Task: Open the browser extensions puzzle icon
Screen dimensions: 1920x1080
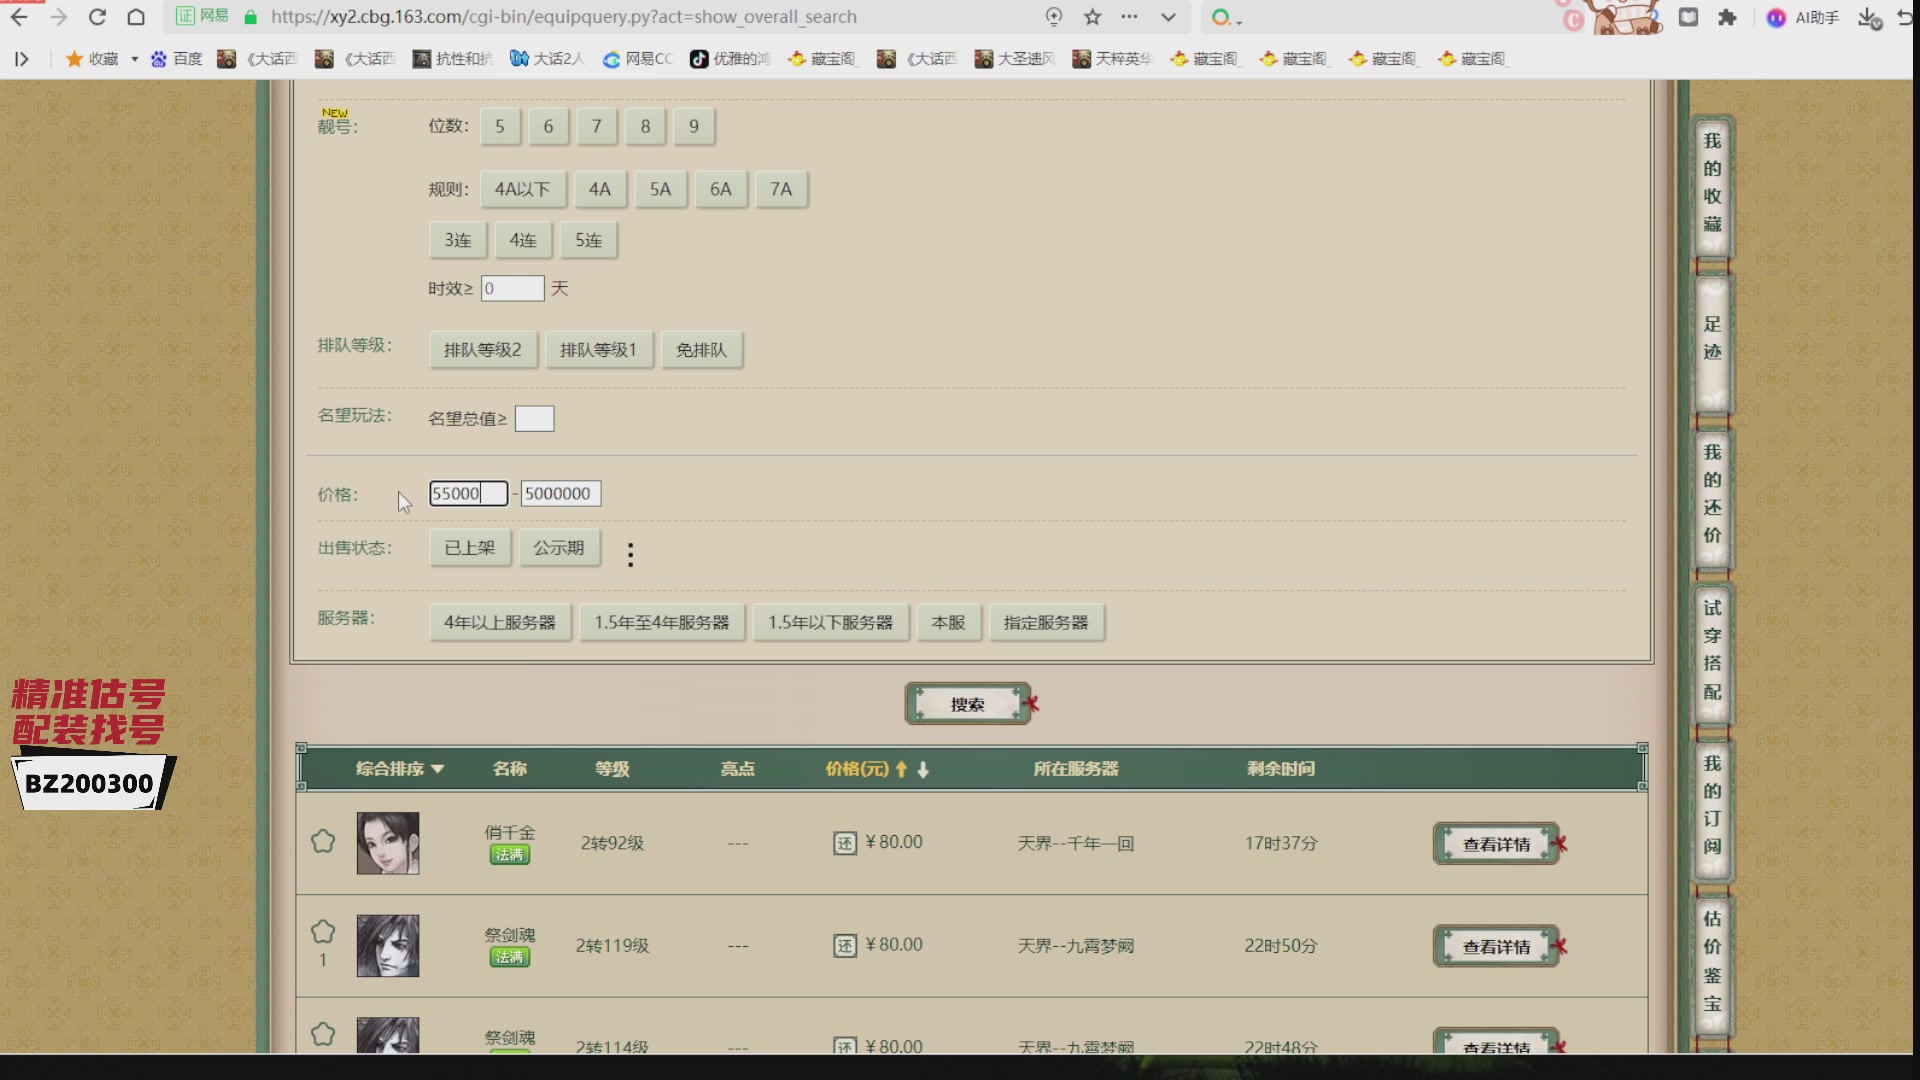Action: tap(1727, 17)
